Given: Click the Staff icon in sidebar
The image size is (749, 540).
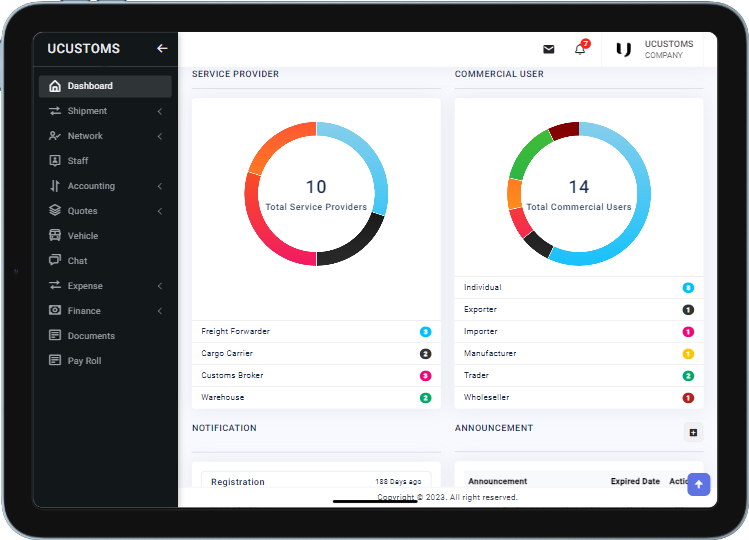Looking at the screenshot, I should (55, 161).
